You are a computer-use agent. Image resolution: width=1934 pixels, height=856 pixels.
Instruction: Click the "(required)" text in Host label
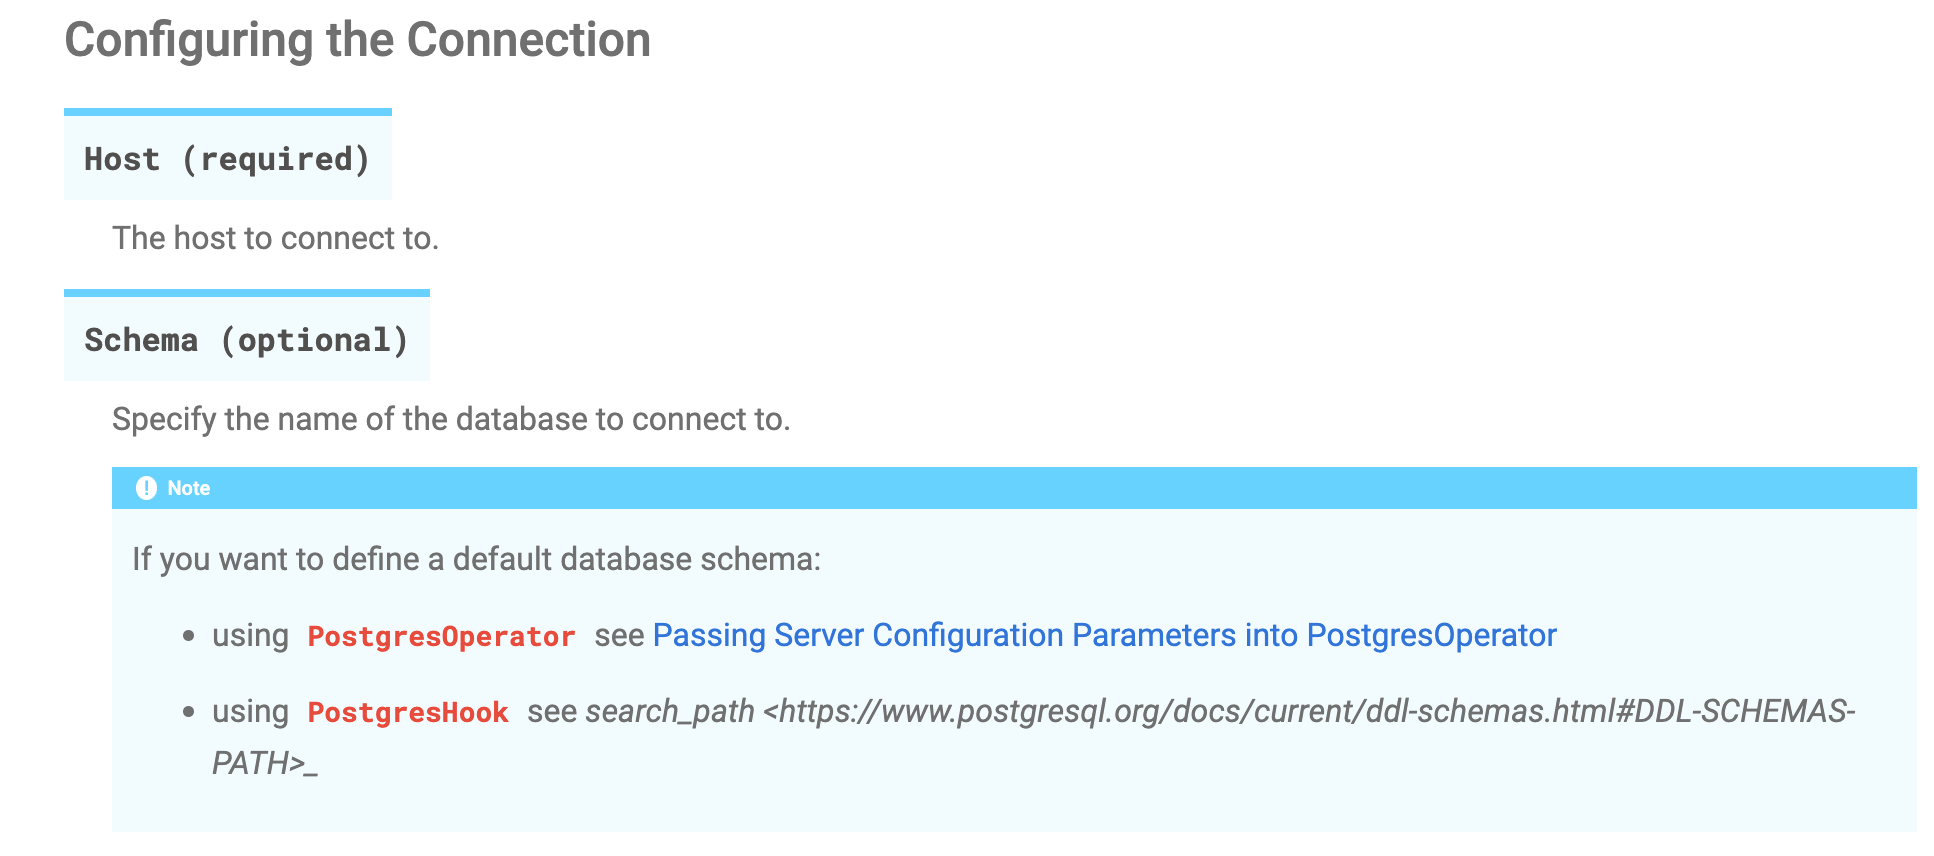[276, 159]
